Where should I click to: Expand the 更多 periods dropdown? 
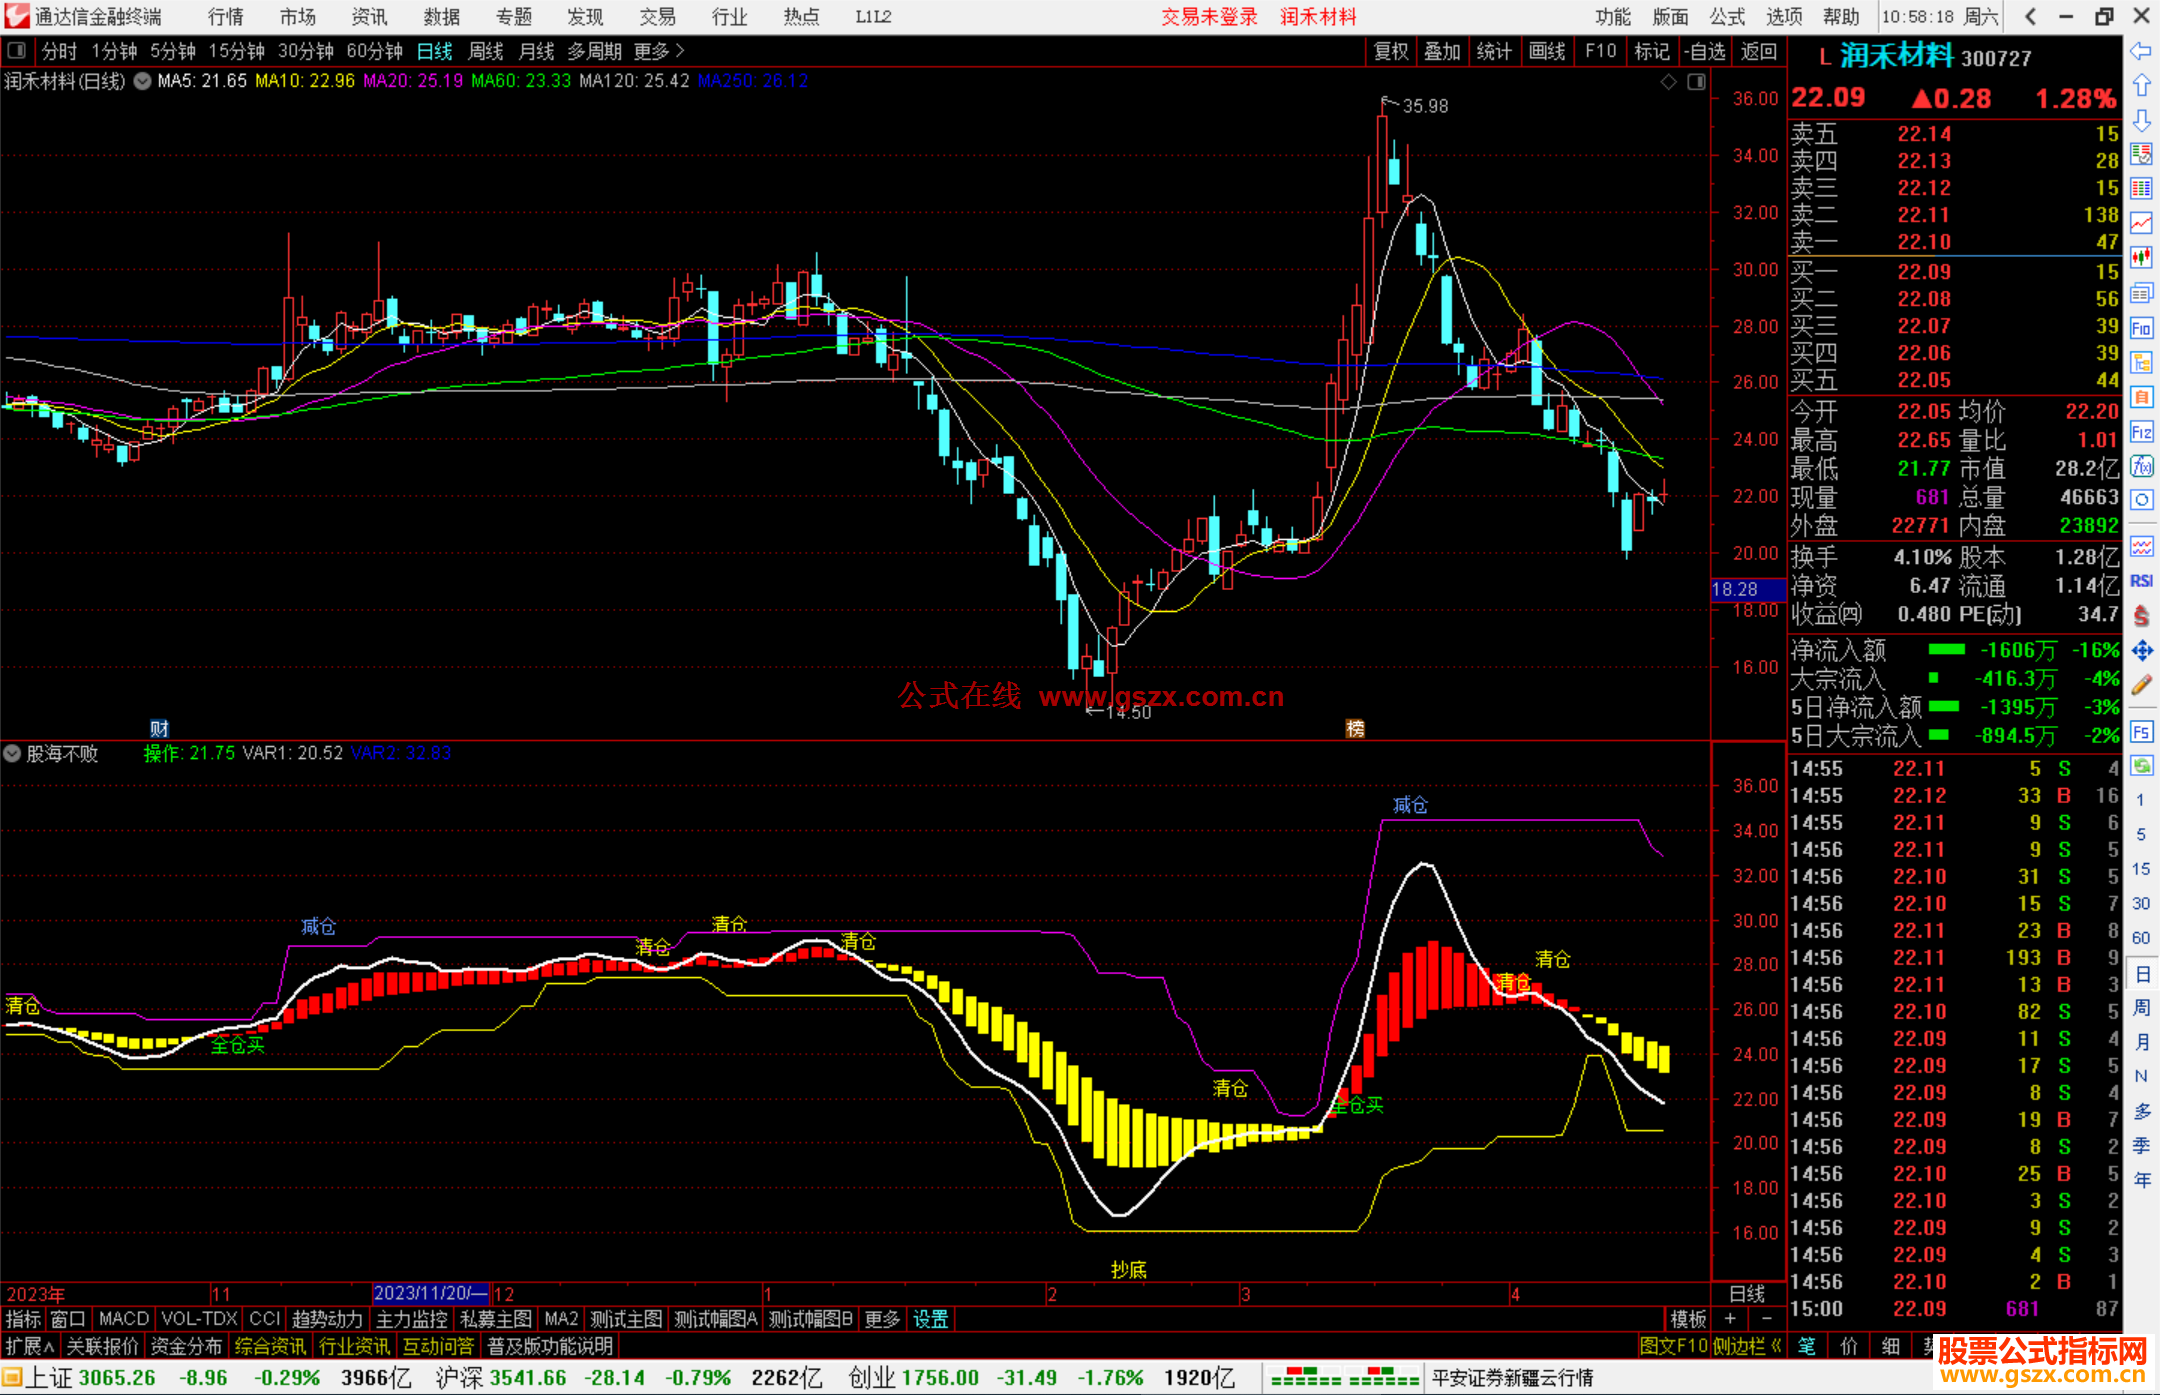pyautogui.click(x=659, y=51)
